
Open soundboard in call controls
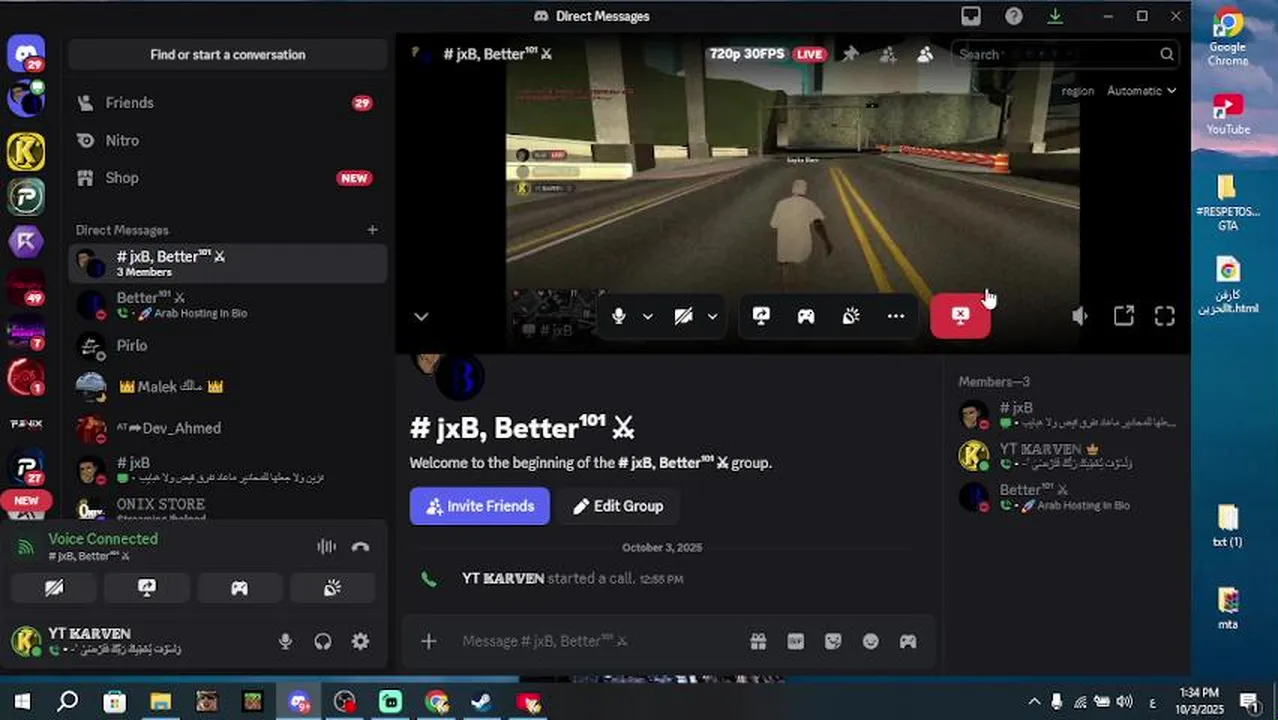tap(851, 316)
